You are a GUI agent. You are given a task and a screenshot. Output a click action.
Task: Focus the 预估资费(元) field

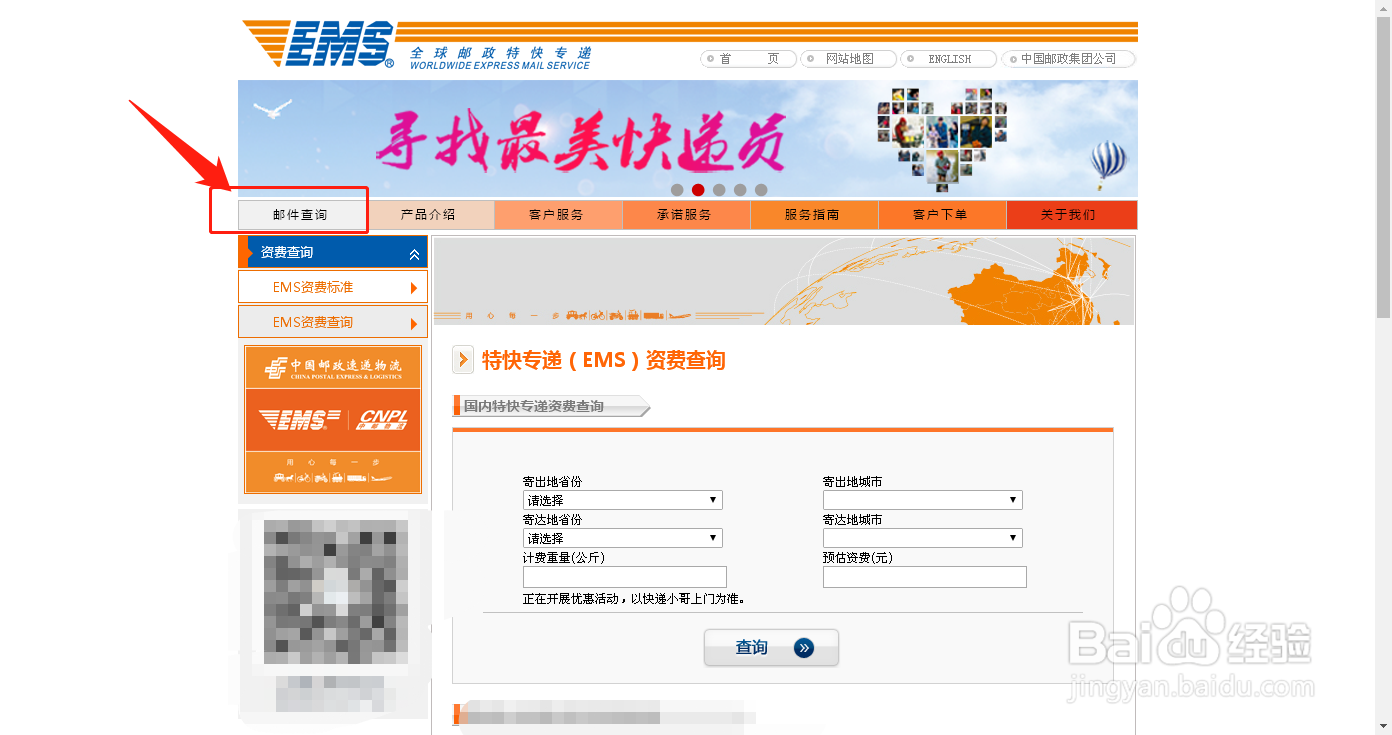tap(925, 577)
